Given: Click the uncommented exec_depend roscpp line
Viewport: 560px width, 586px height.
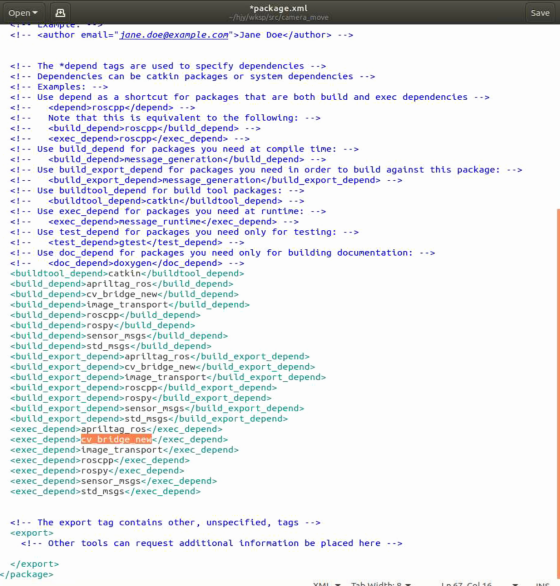Looking at the screenshot, I should (100, 460).
